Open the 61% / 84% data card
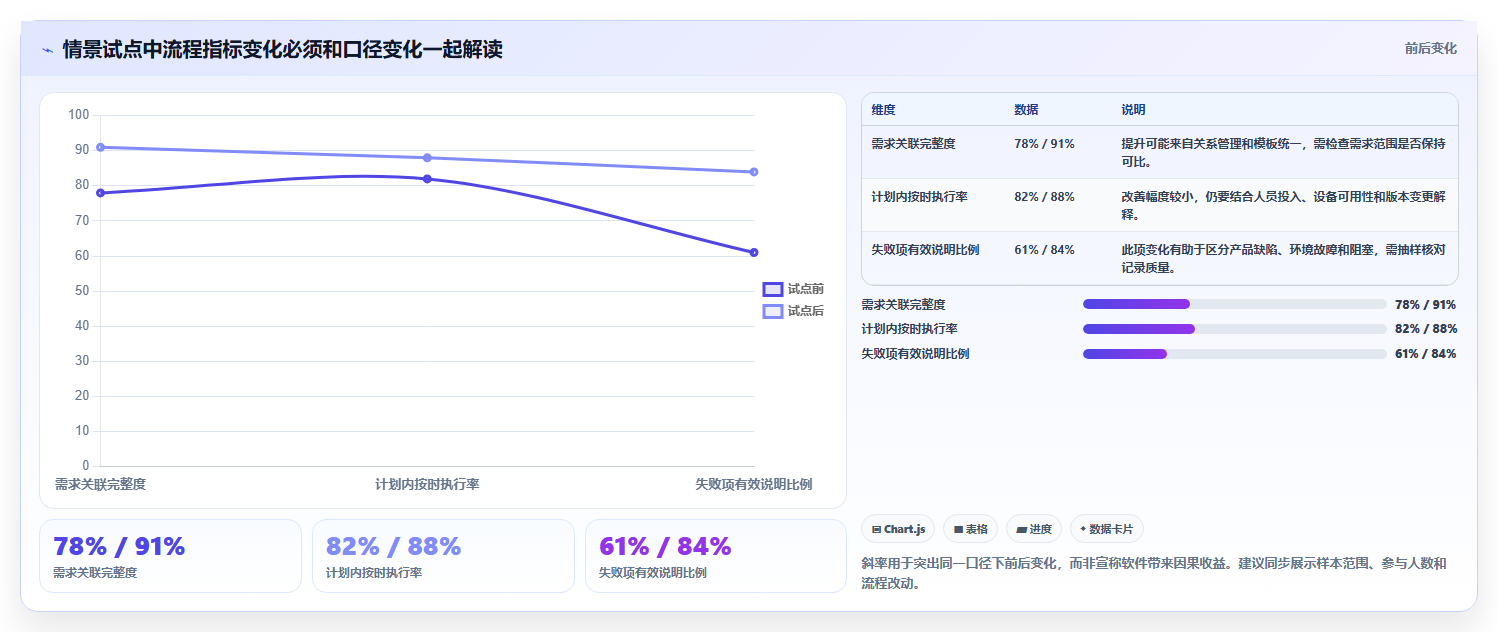1498x632 pixels. tap(716, 556)
